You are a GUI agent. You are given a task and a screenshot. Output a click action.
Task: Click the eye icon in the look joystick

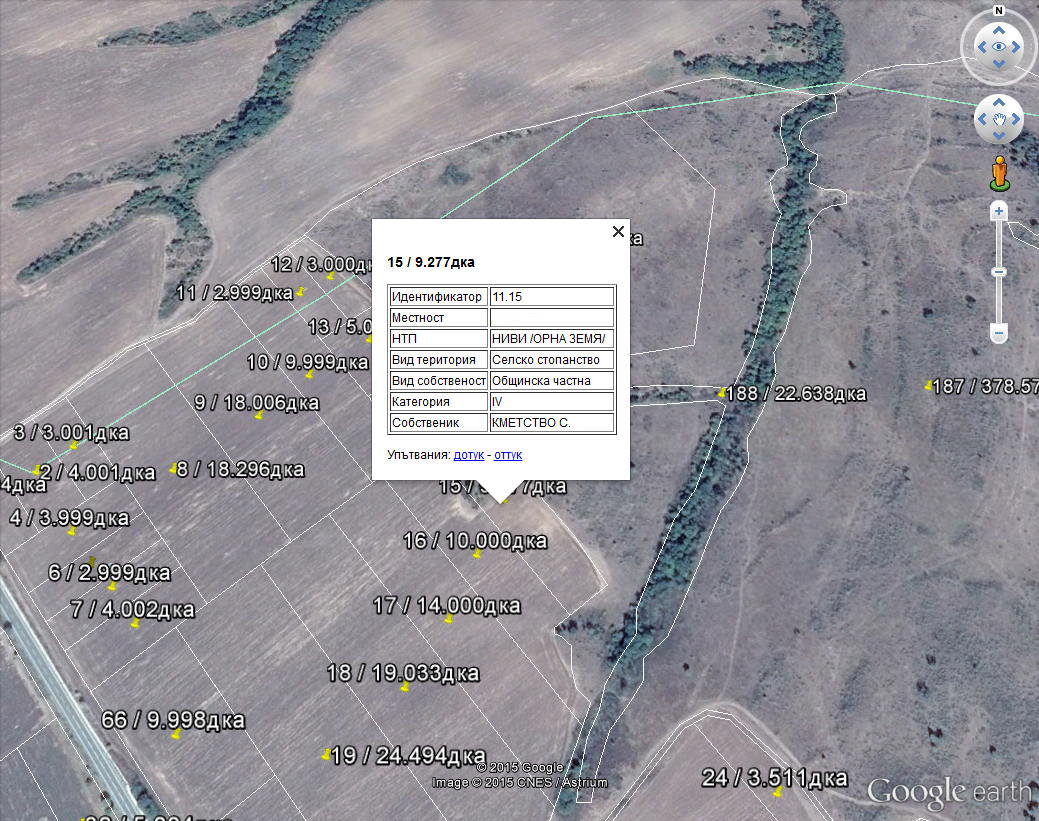click(998, 47)
